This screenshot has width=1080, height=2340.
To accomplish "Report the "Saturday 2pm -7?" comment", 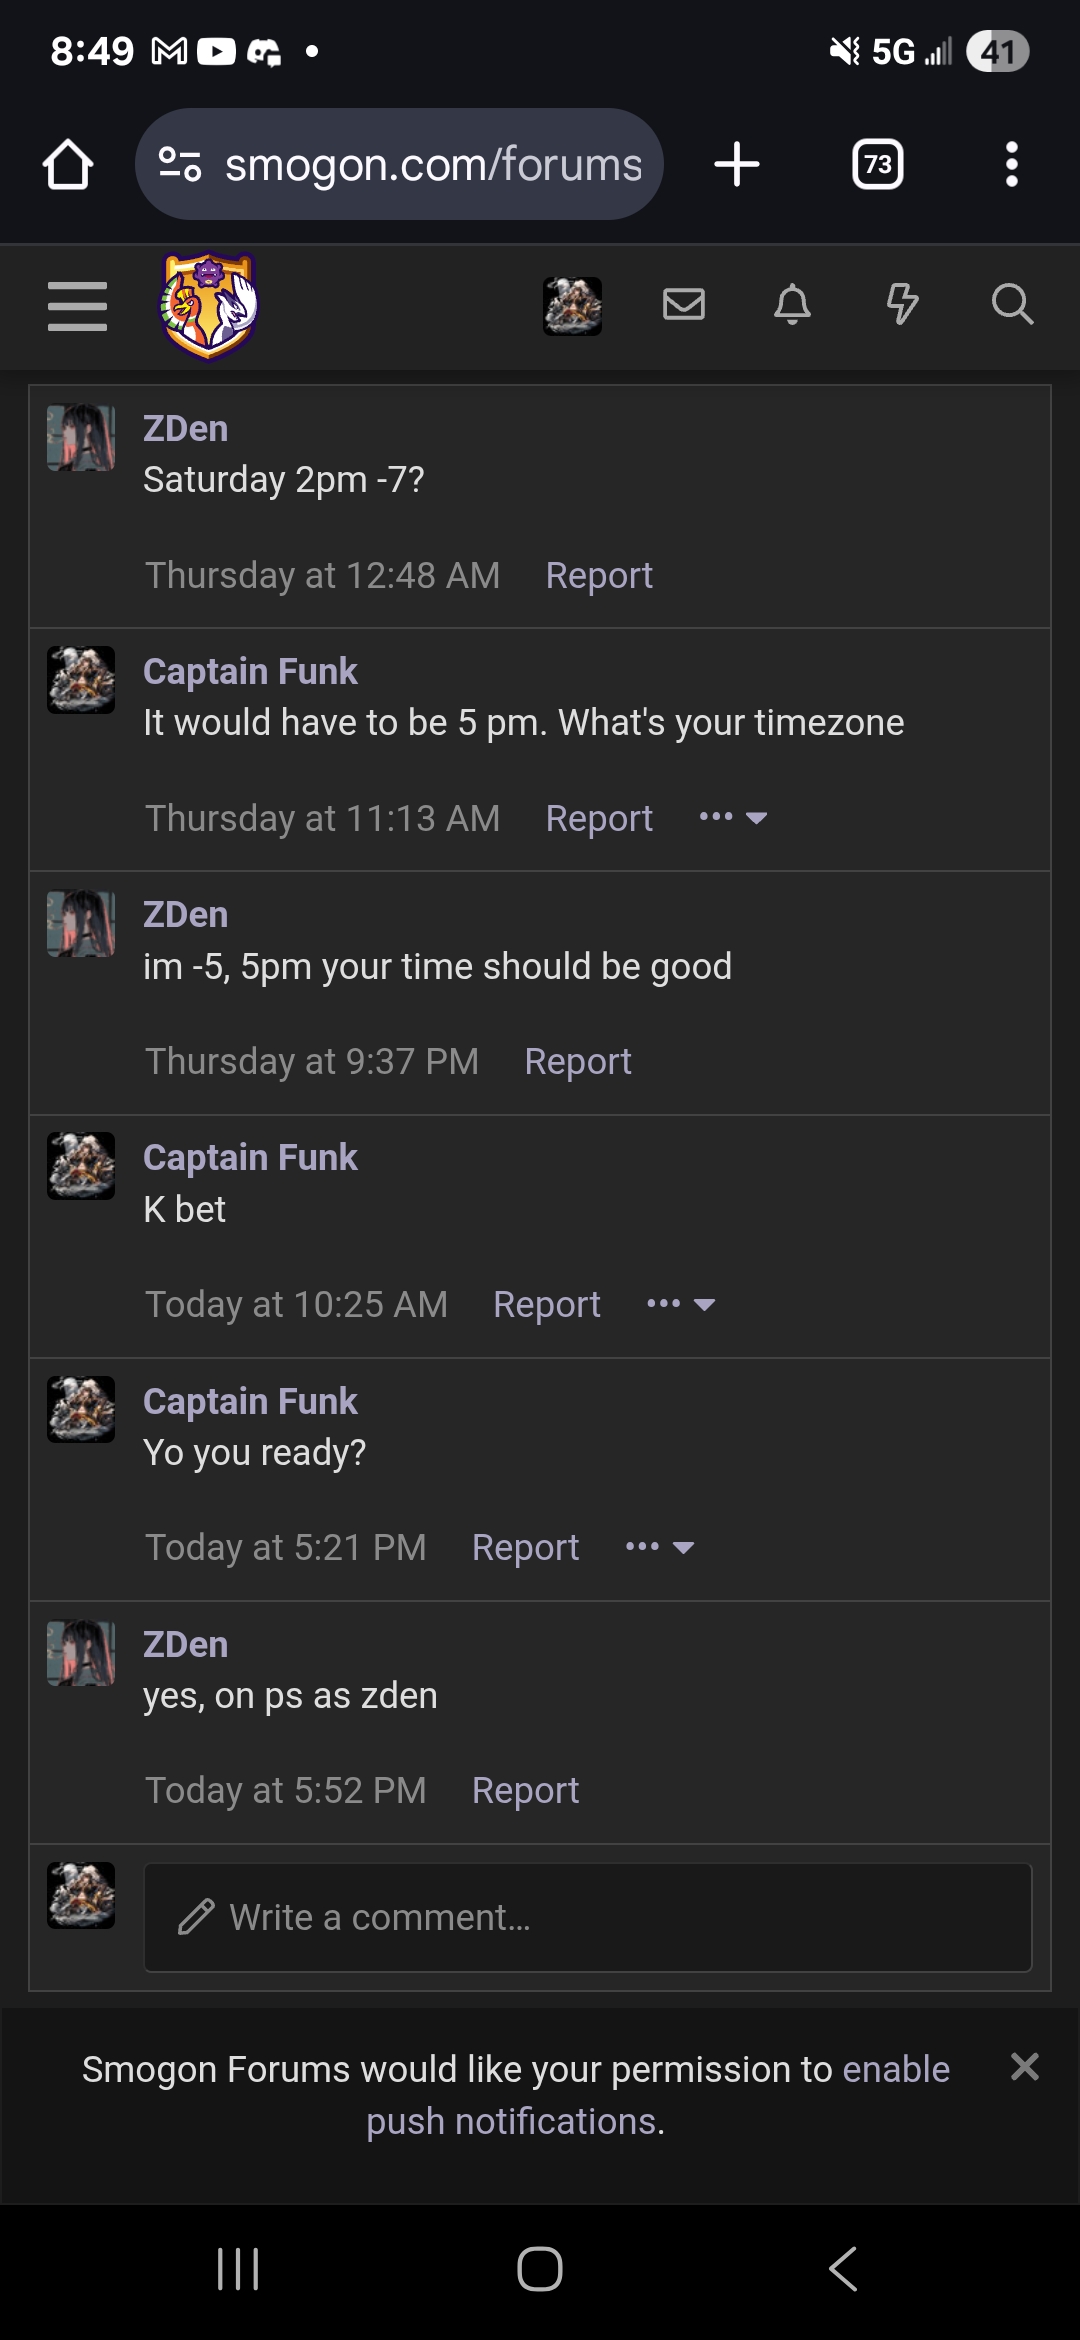I will click(x=599, y=576).
